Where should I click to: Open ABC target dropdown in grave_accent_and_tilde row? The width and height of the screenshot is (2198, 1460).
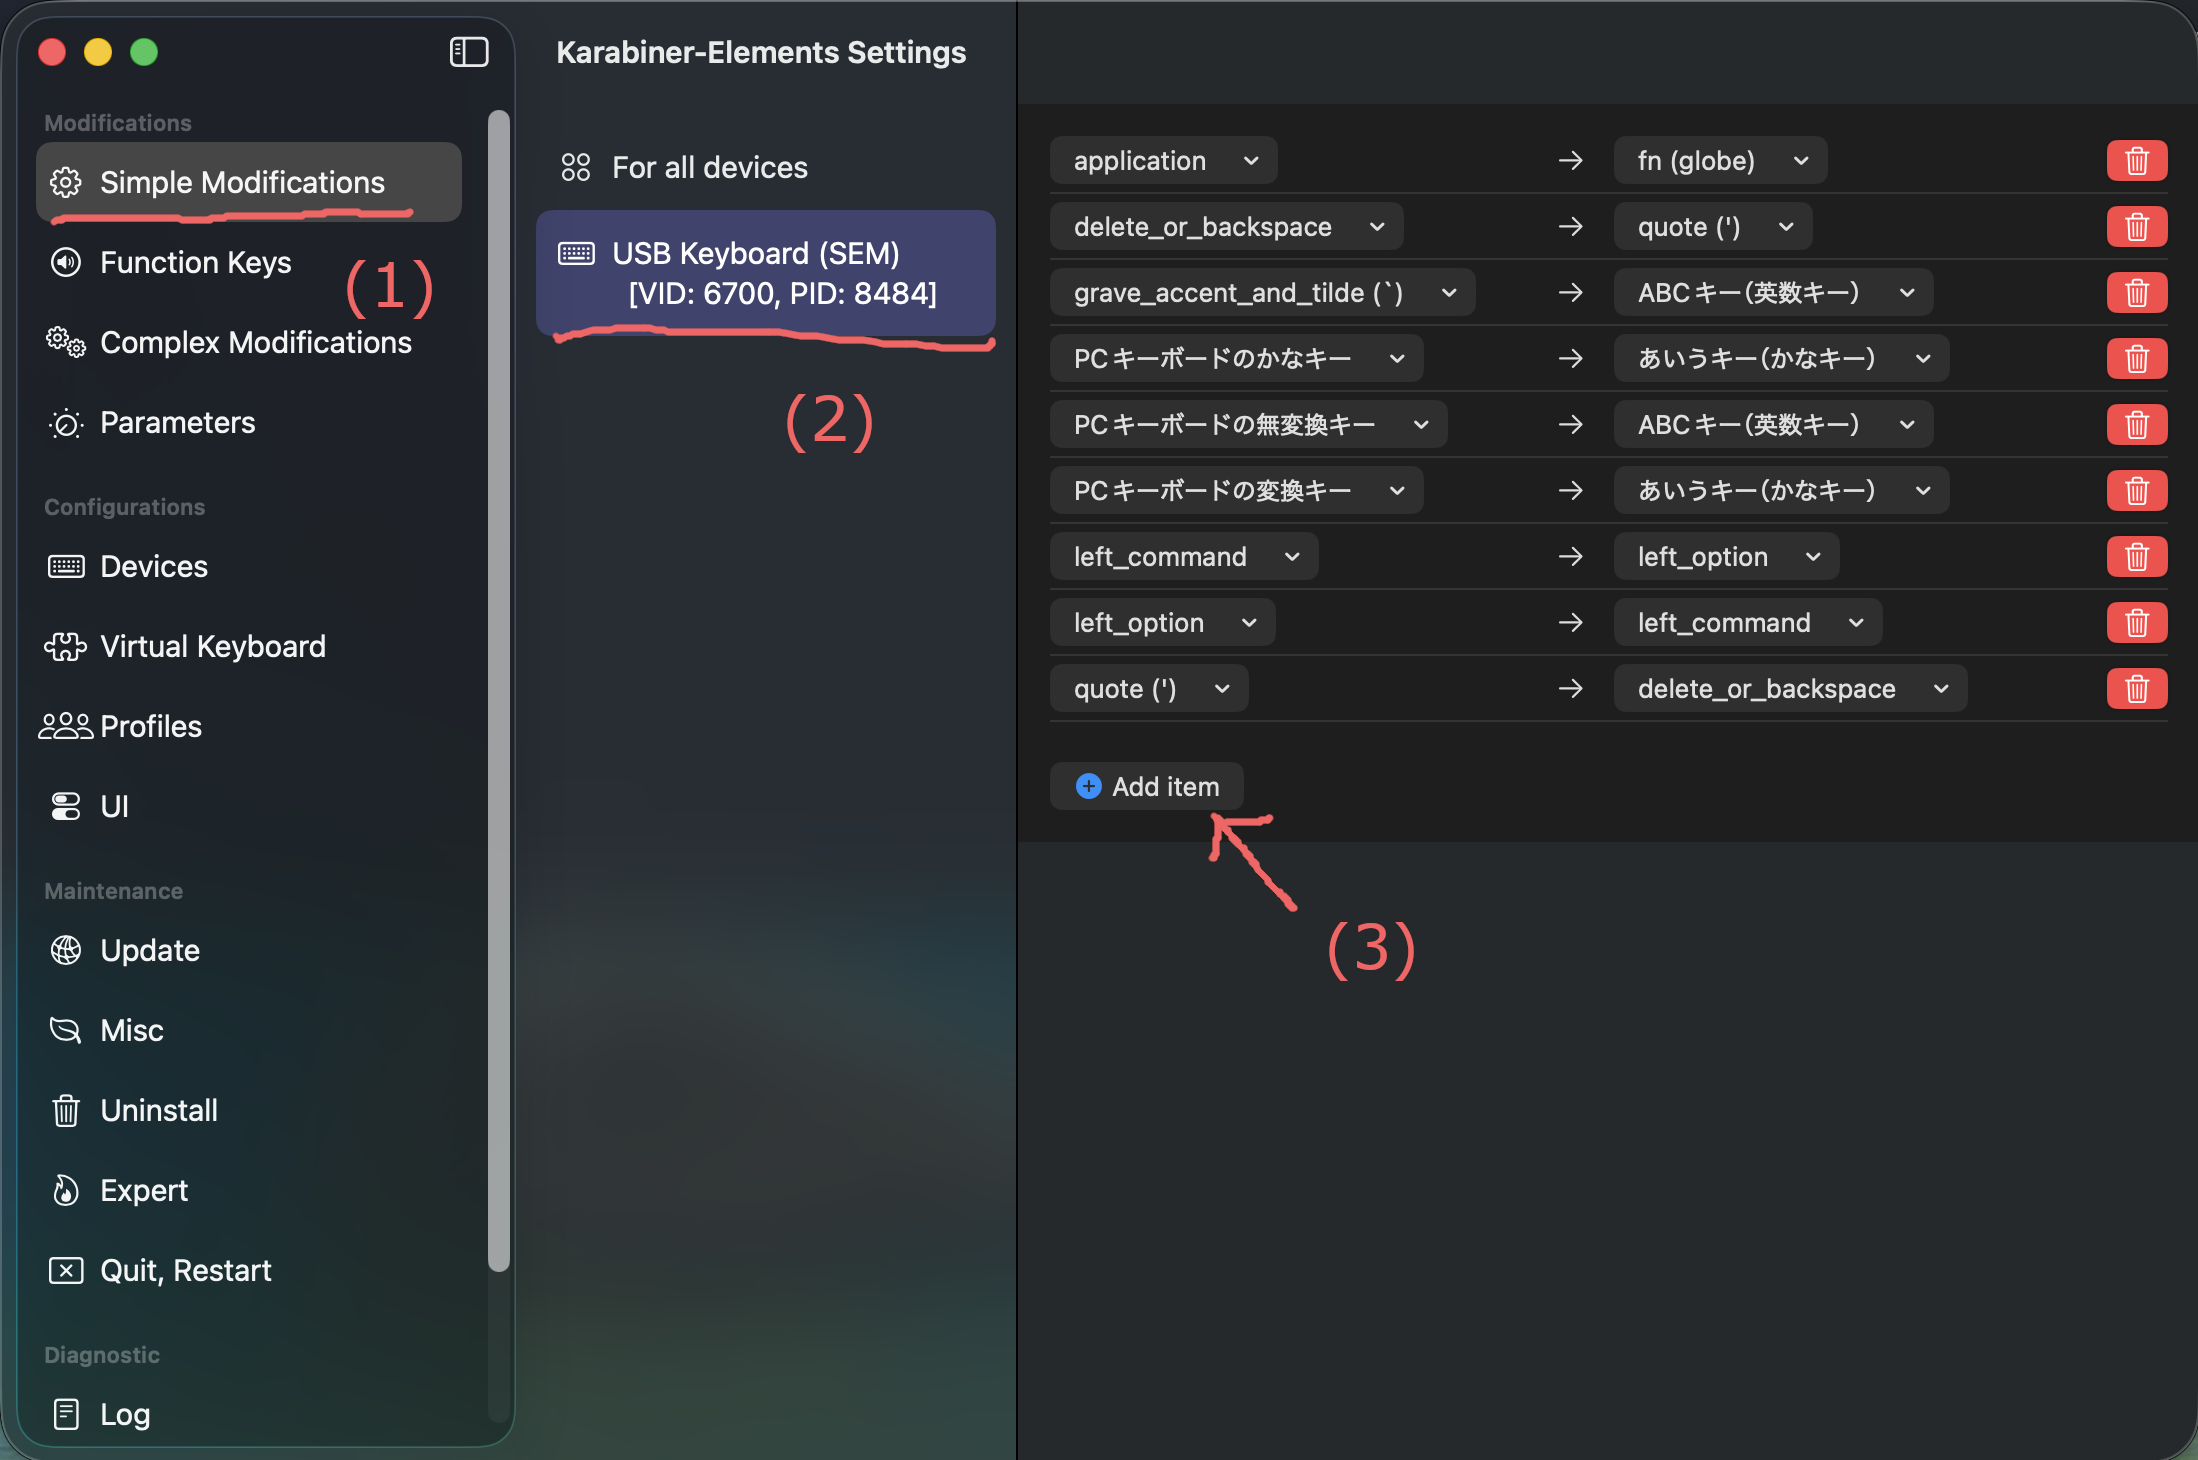(1774, 293)
